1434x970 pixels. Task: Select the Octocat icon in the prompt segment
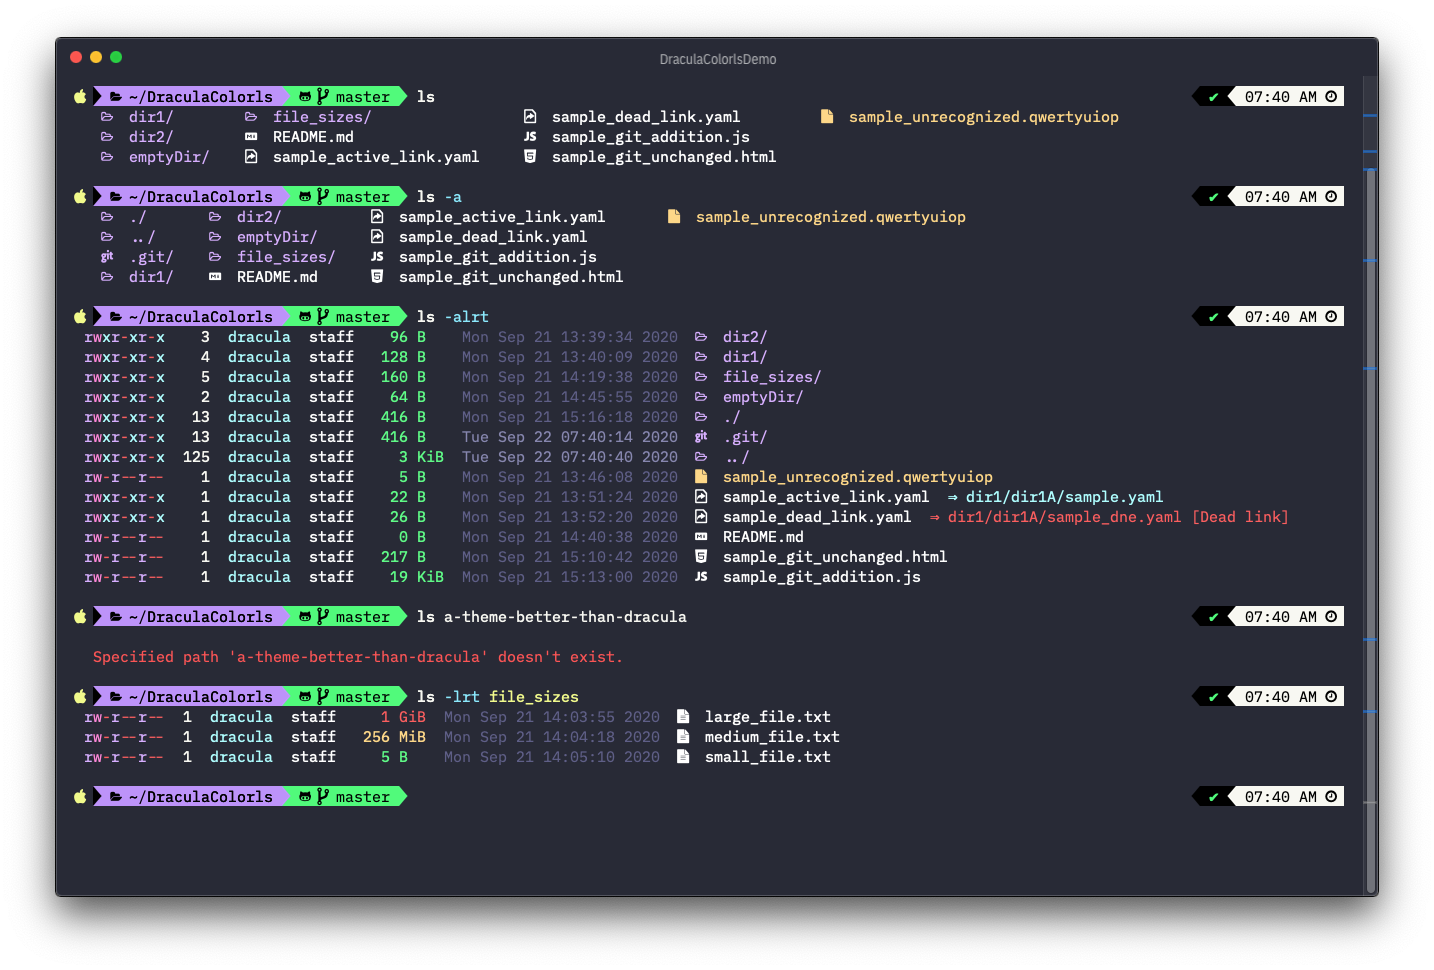coord(305,96)
